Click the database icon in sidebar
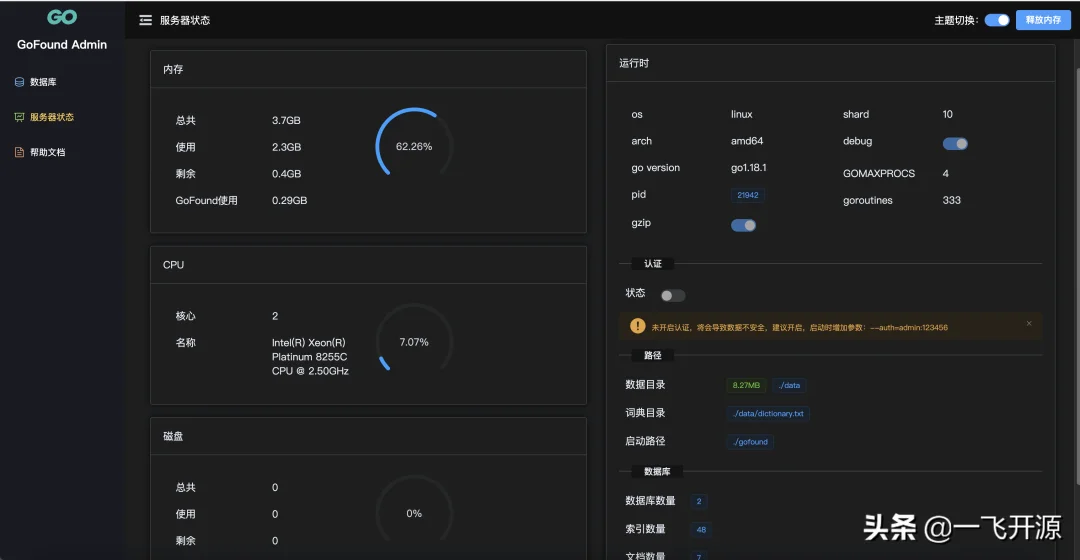 coord(19,82)
